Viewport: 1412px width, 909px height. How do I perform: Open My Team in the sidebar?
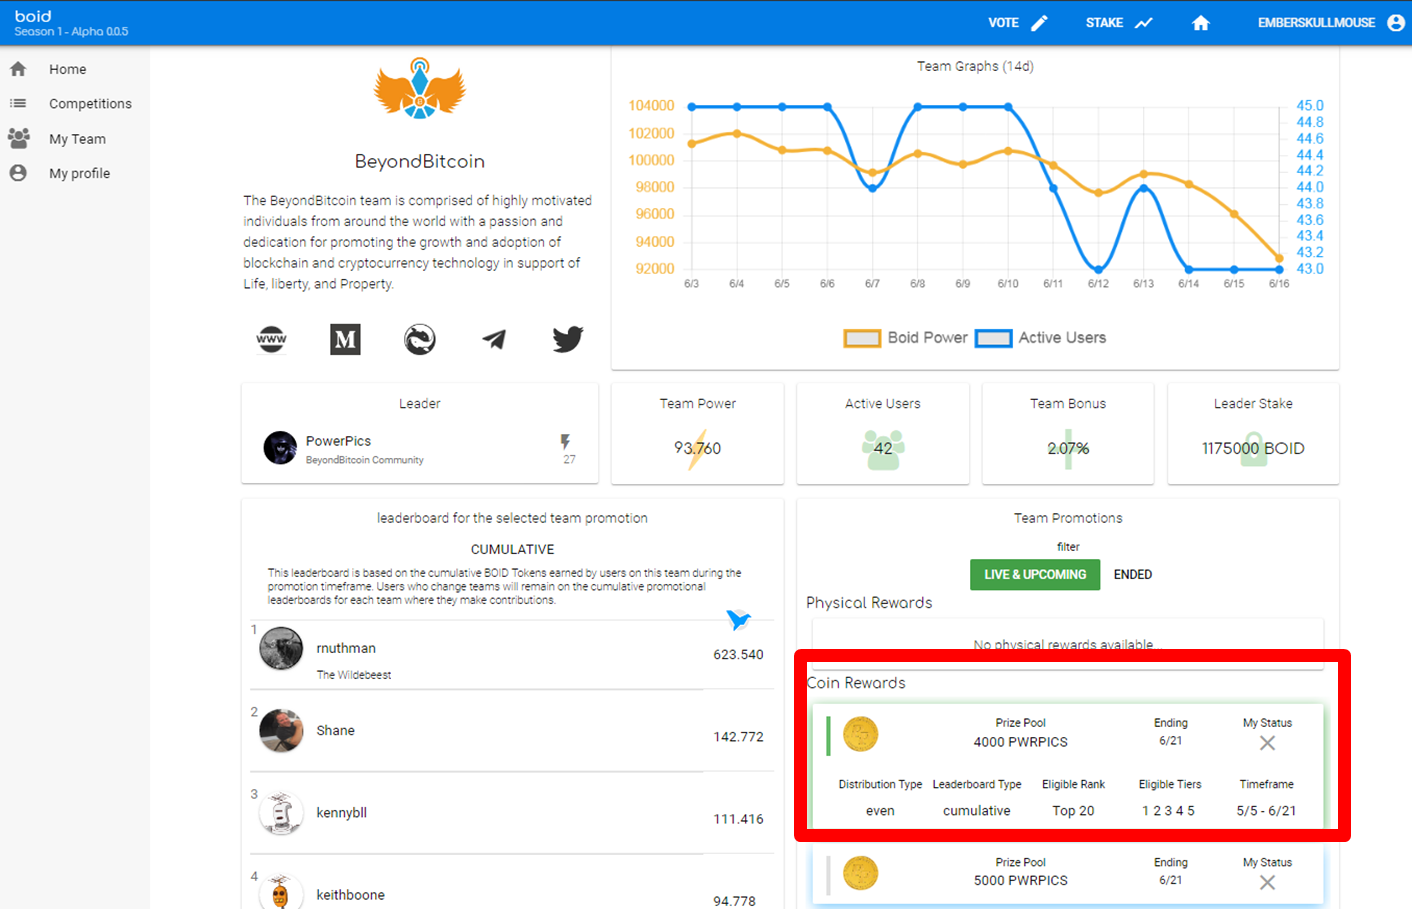point(77,139)
